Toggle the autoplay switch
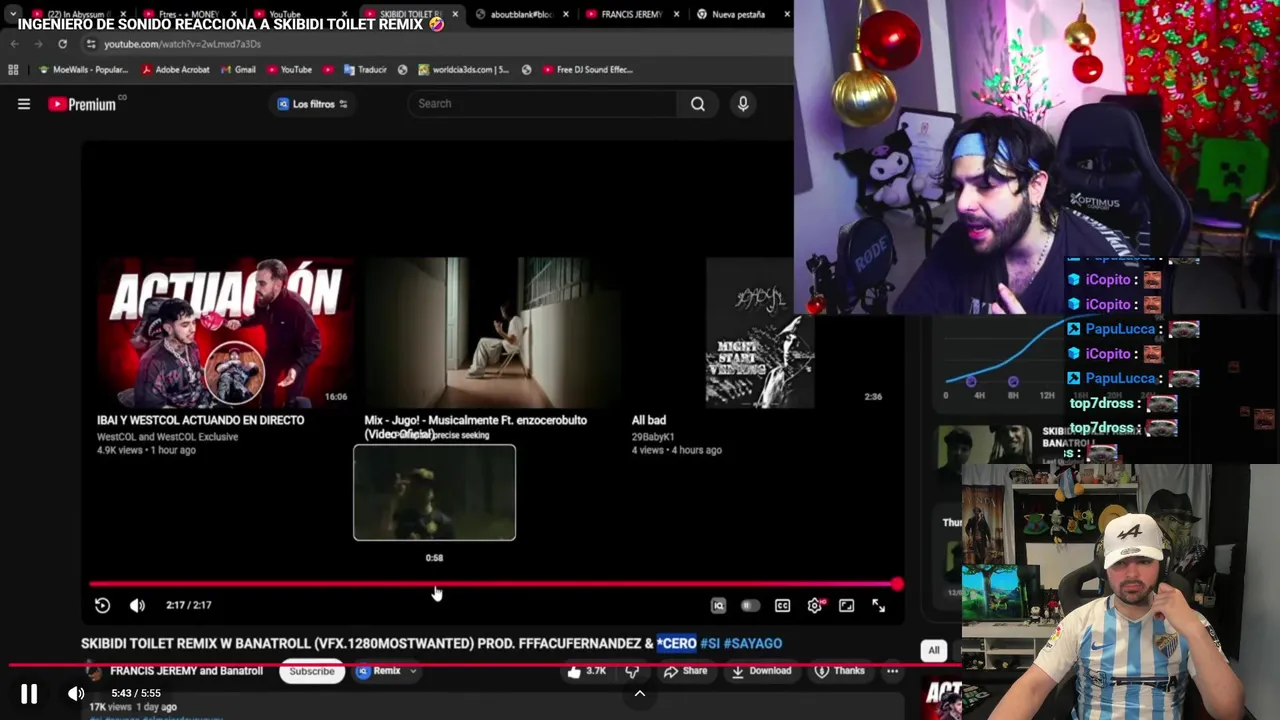 pyautogui.click(x=750, y=606)
